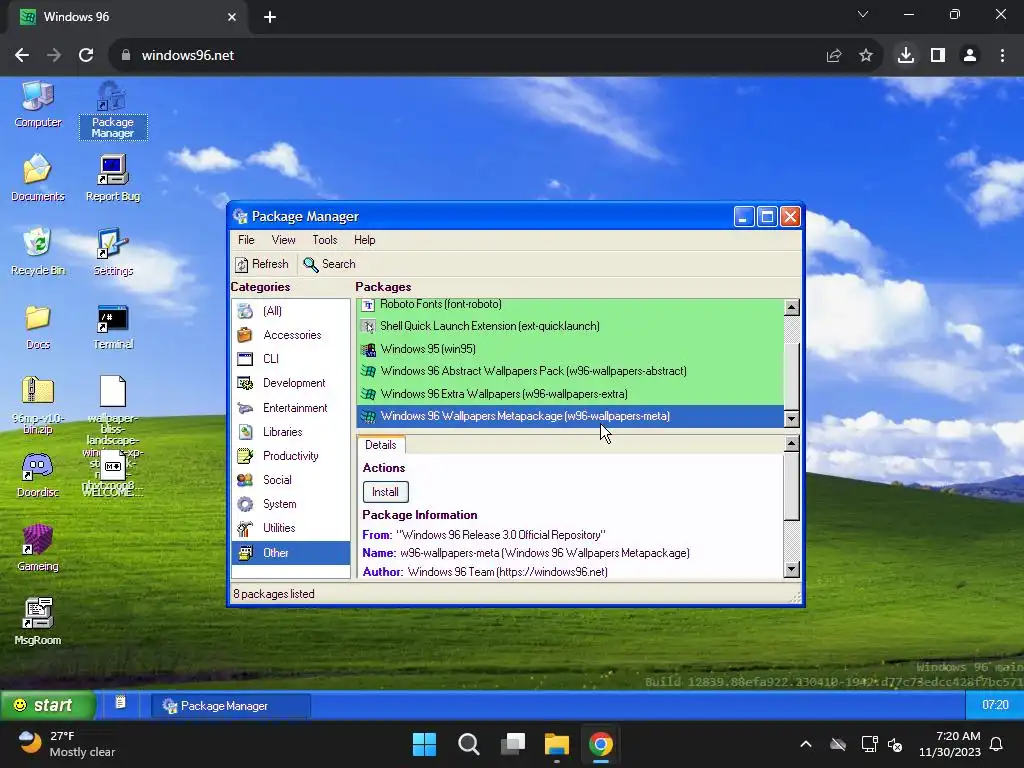This screenshot has height=768, width=1024.
Task: Click details pane scroll up arrow
Action: [792, 444]
